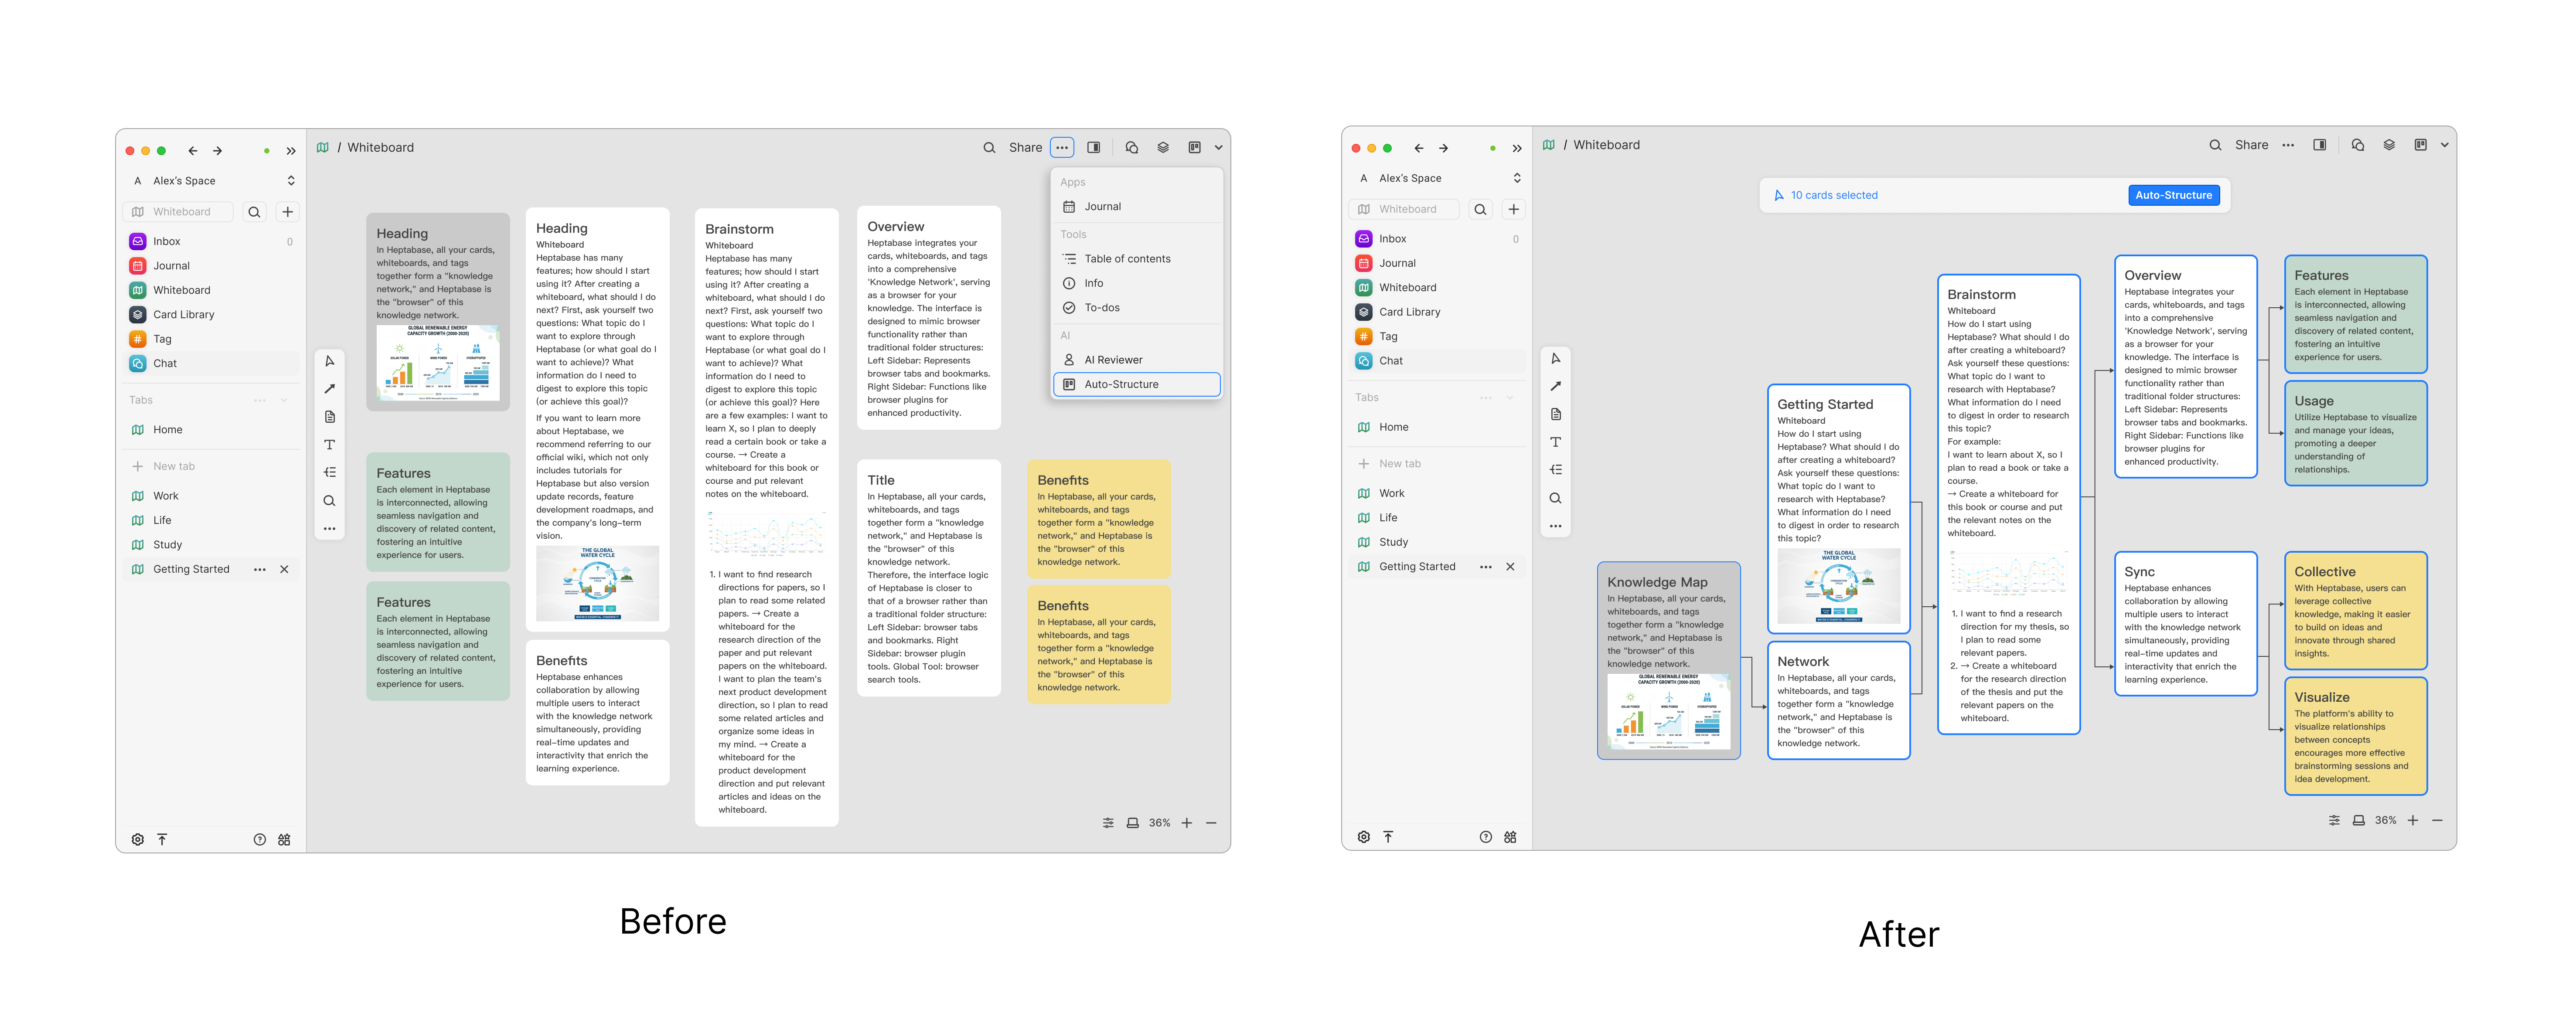Select the arrow connector tool in Before window

(x=329, y=389)
